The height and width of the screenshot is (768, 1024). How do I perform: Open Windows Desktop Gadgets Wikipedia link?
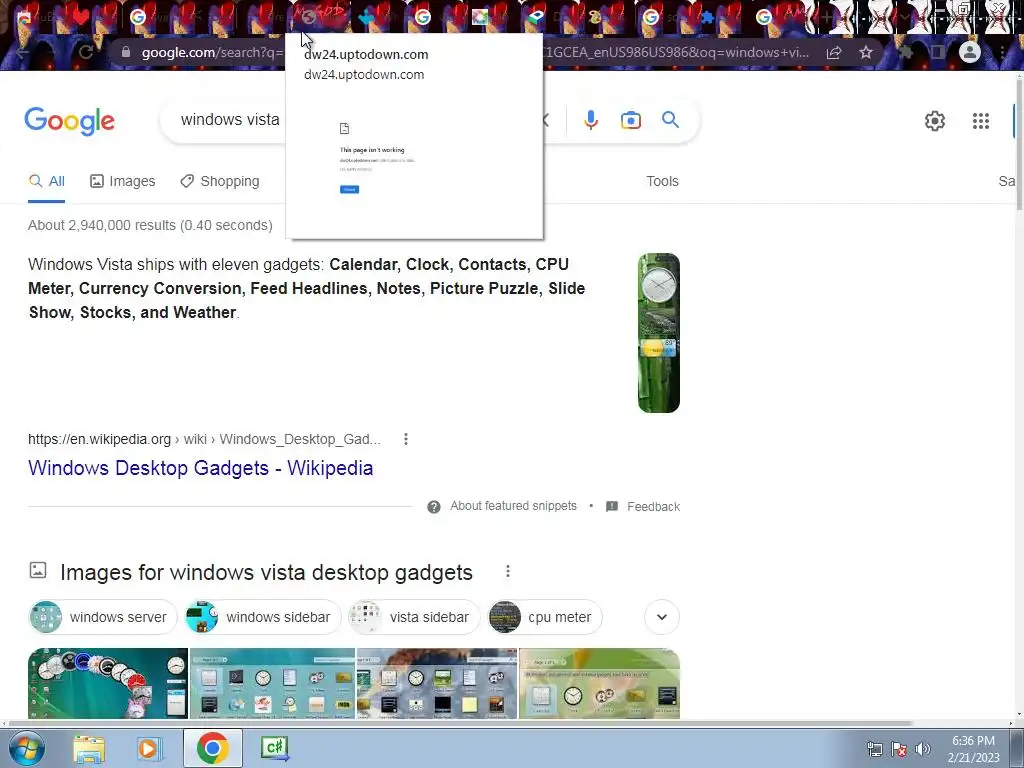(200, 468)
